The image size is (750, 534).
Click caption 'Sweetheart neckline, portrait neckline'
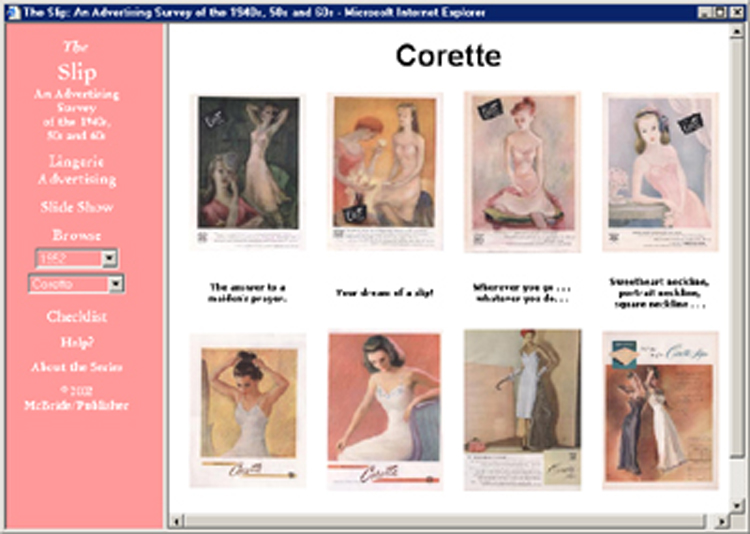point(660,293)
